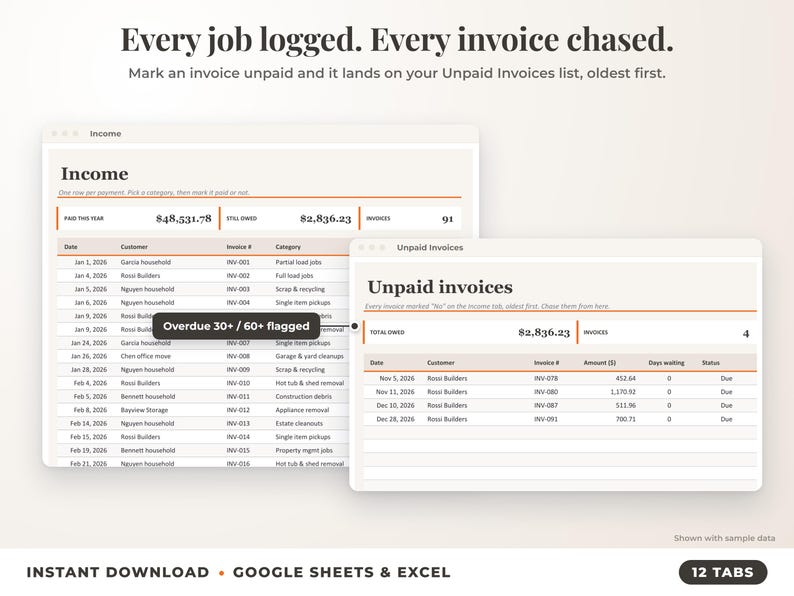Click the Still Owed value in Income window
This screenshot has height=596, width=794.
(x=326, y=219)
